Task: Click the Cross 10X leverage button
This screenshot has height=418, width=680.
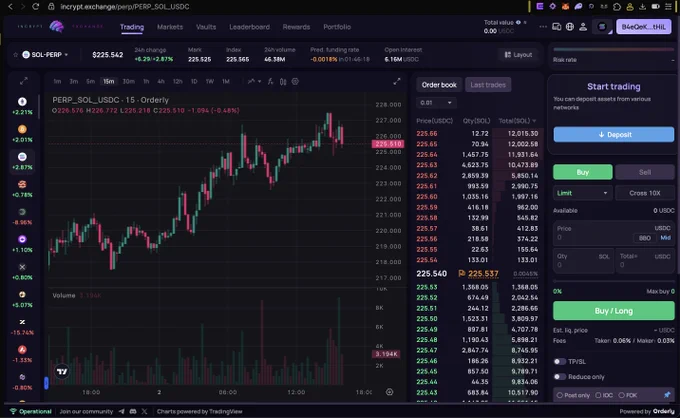Action: (x=644, y=193)
